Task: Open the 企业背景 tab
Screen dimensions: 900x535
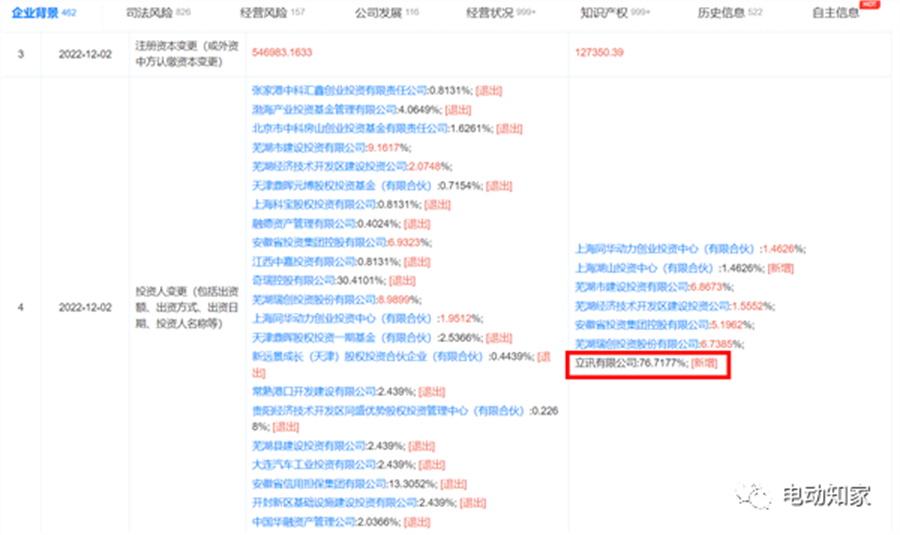Action: click(x=44, y=12)
